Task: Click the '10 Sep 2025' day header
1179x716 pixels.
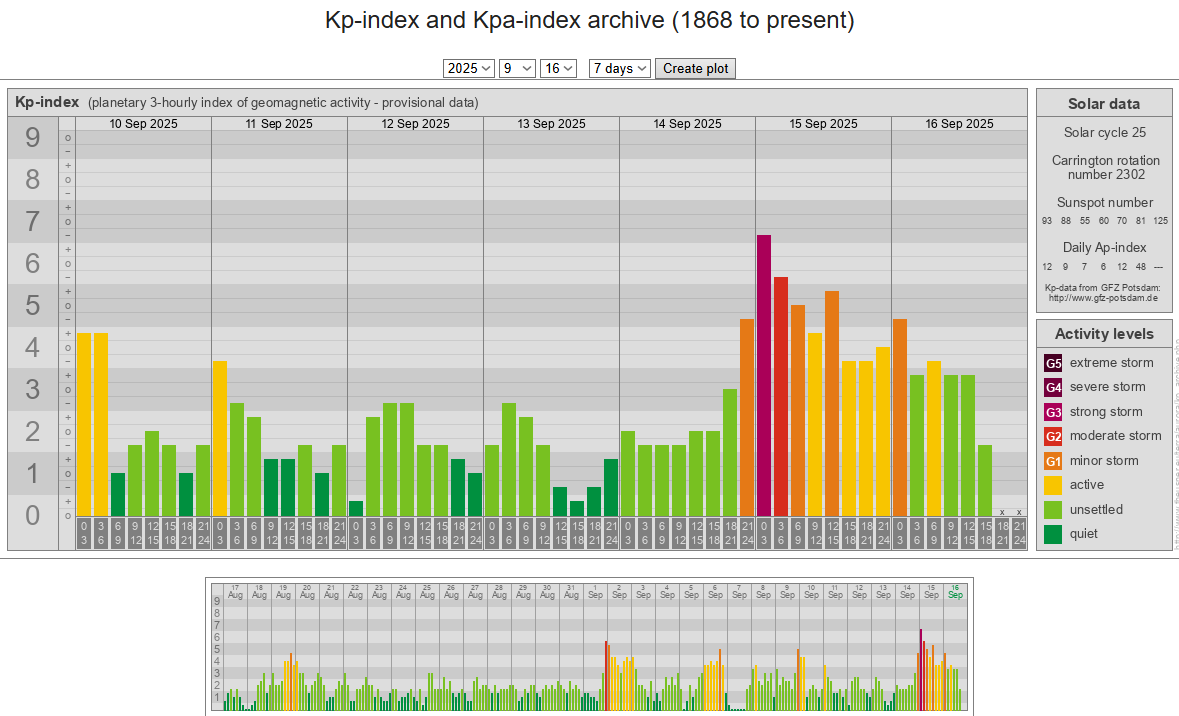Action: click(144, 123)
